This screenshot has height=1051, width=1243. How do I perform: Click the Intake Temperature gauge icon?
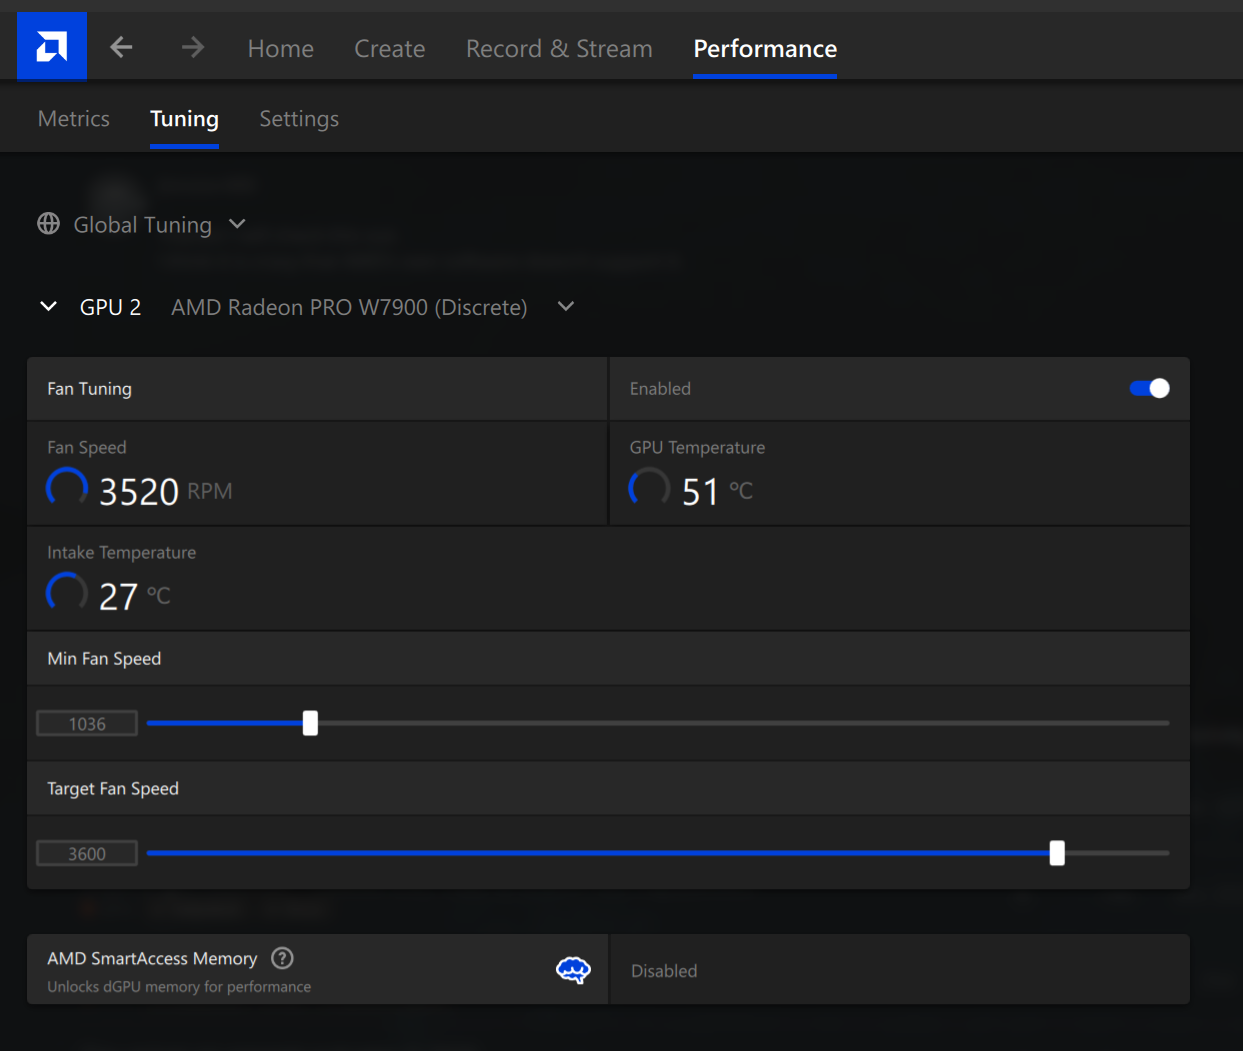[x=67, y=593]
